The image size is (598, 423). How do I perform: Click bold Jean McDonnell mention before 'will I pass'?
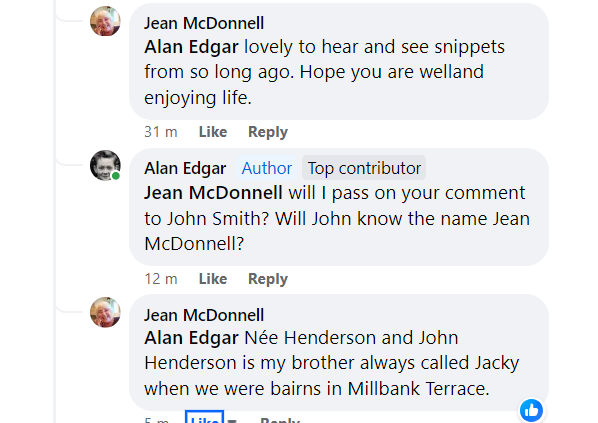coord(213,193)
